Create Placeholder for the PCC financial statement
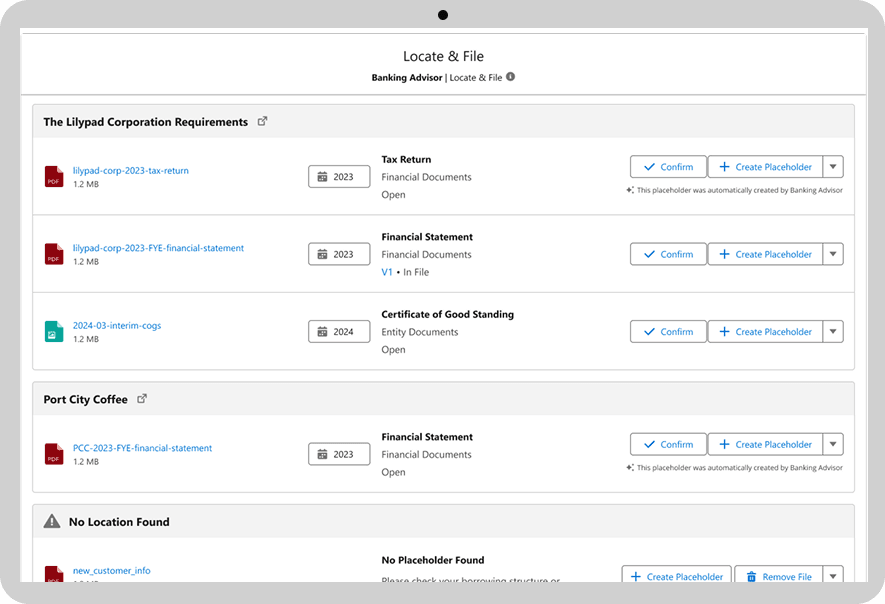 [765, 444]
